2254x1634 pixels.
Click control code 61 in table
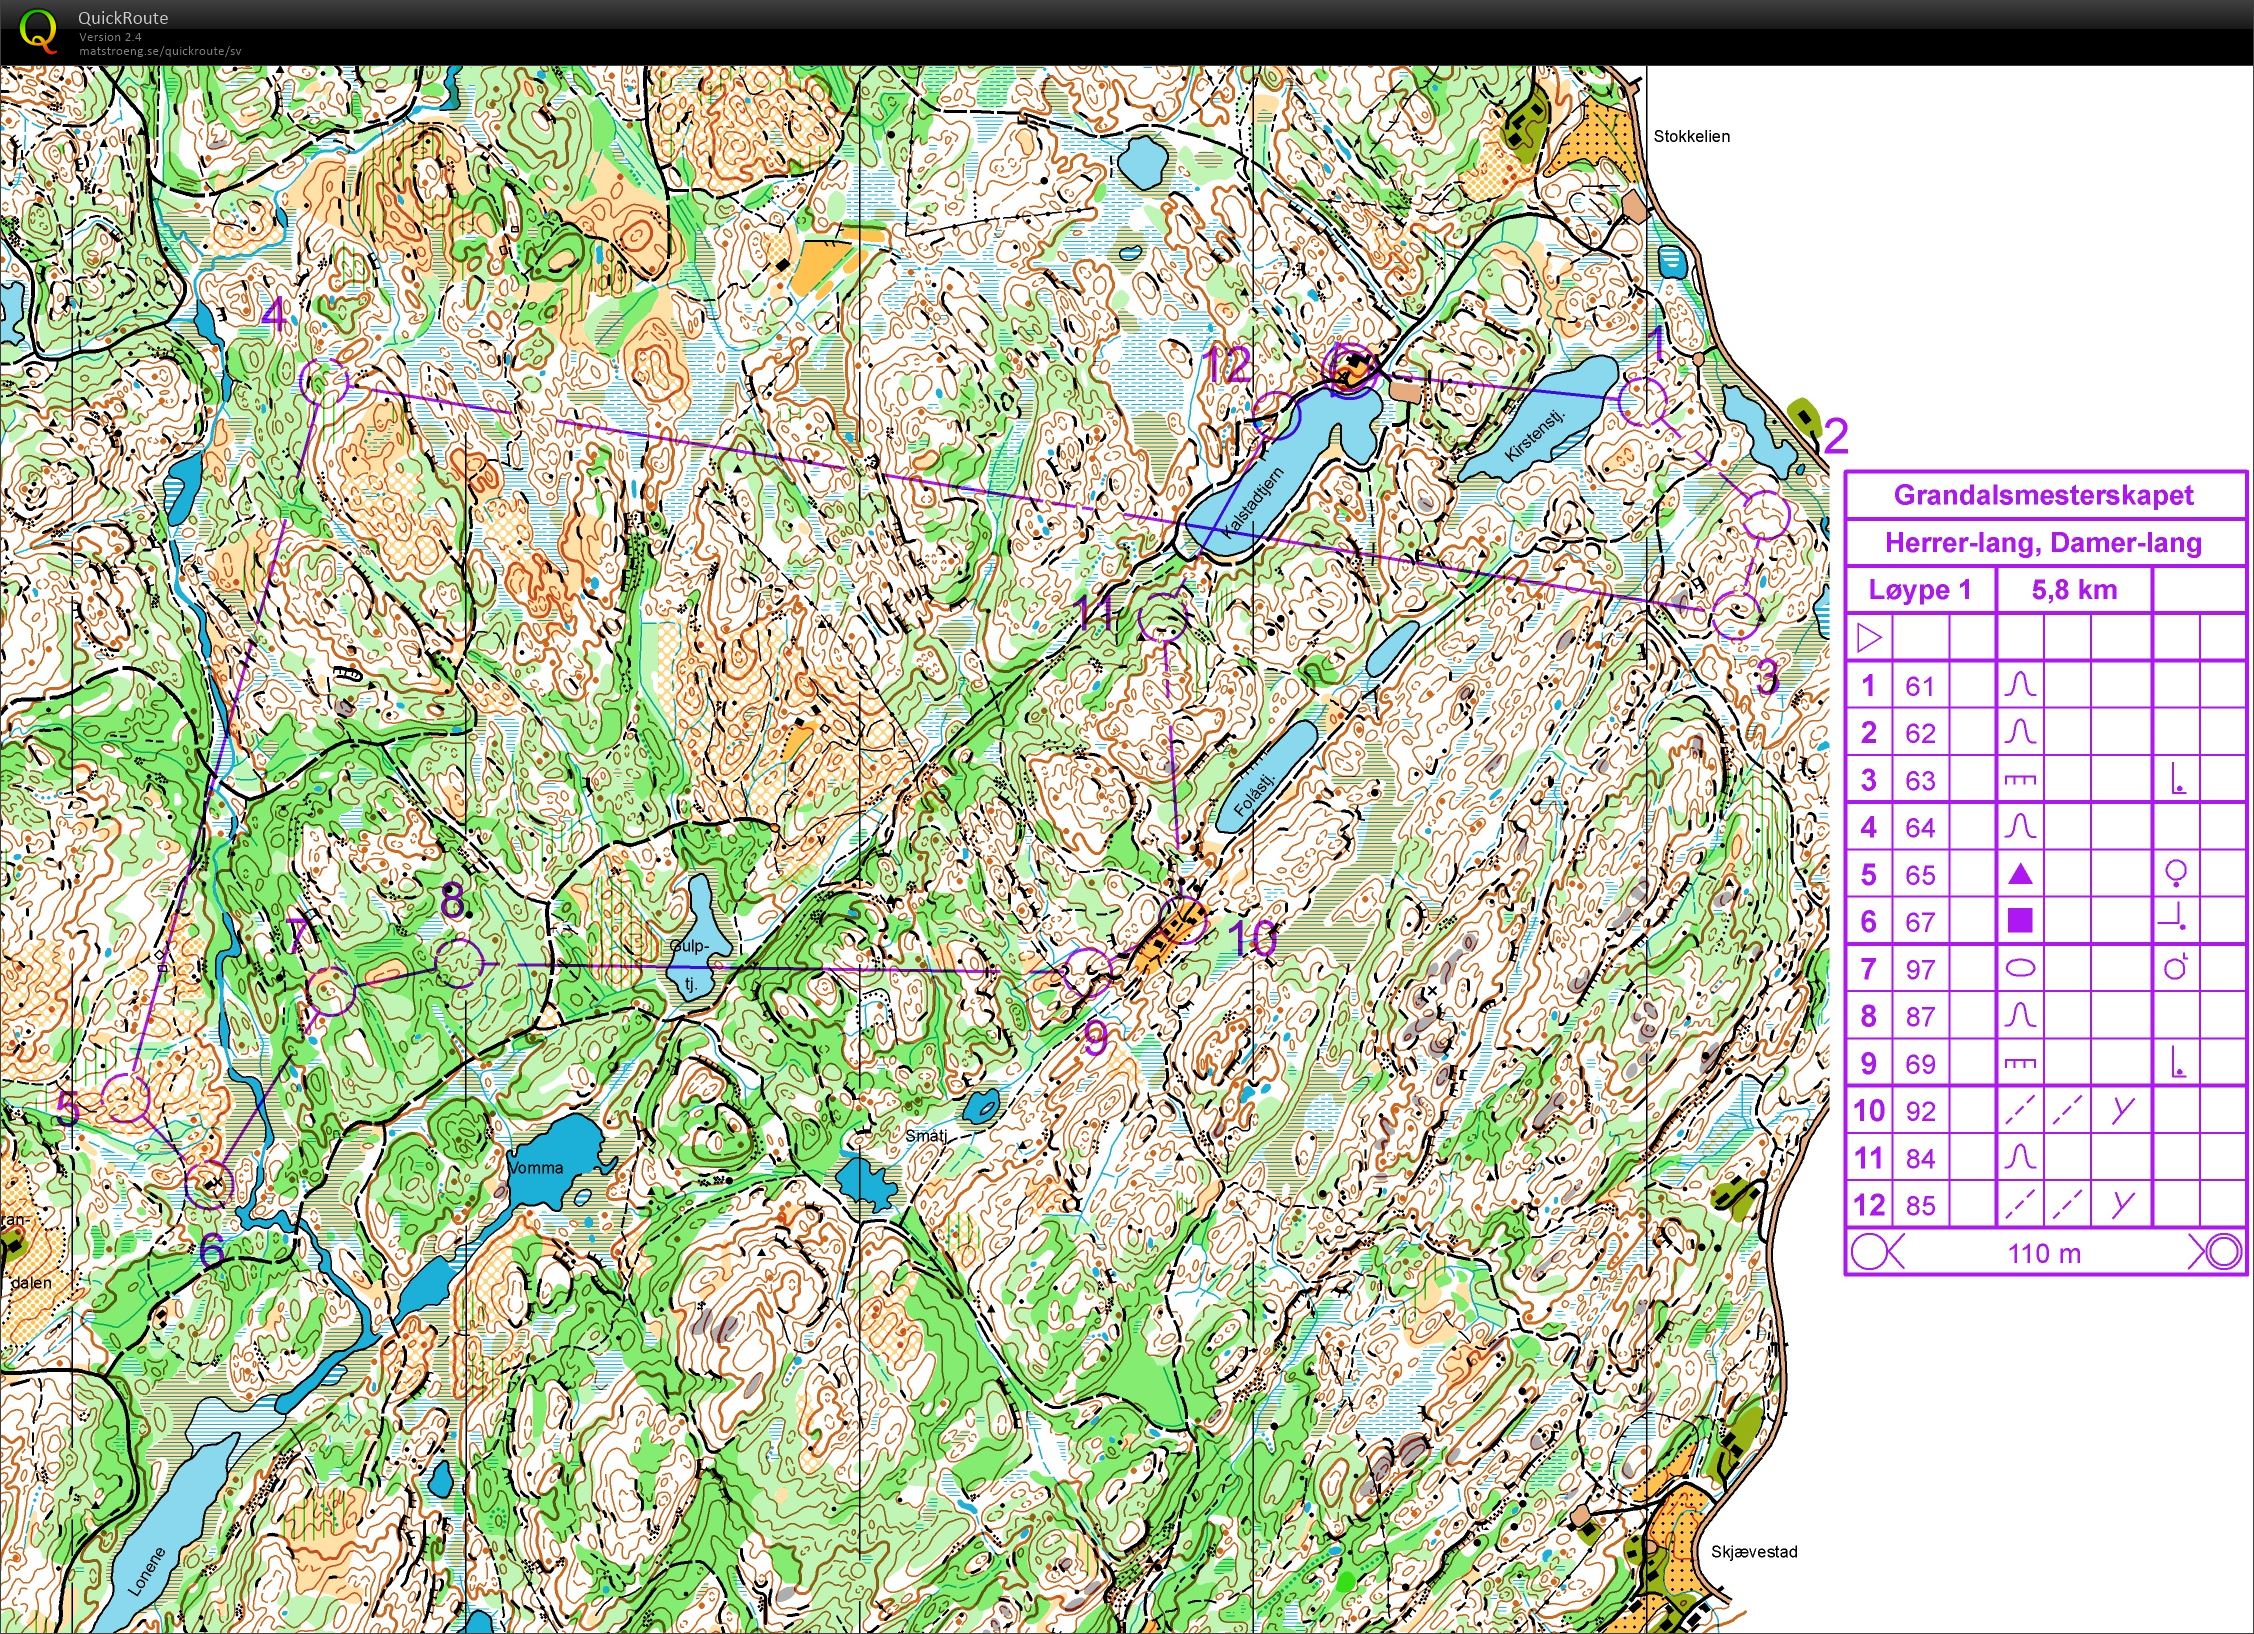pyautogui.click(x=1920, y=686)
